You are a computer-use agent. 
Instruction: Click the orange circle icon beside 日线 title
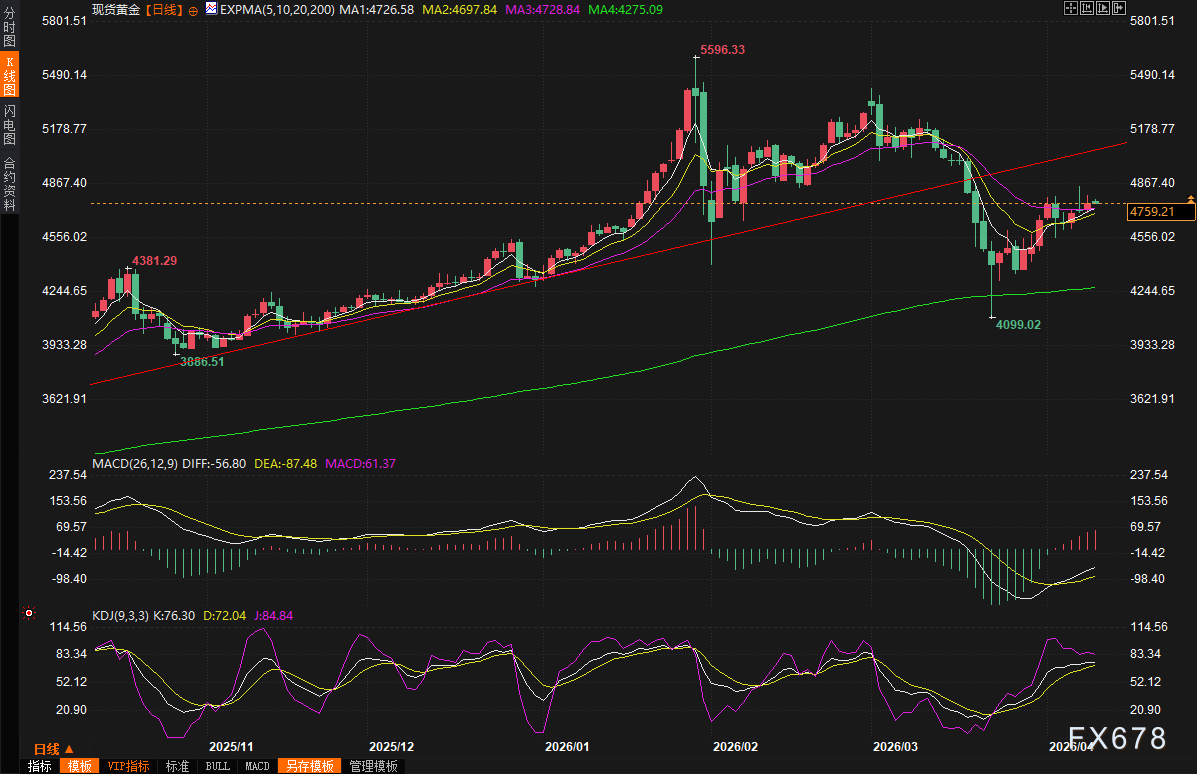click(x=193, y=8)
